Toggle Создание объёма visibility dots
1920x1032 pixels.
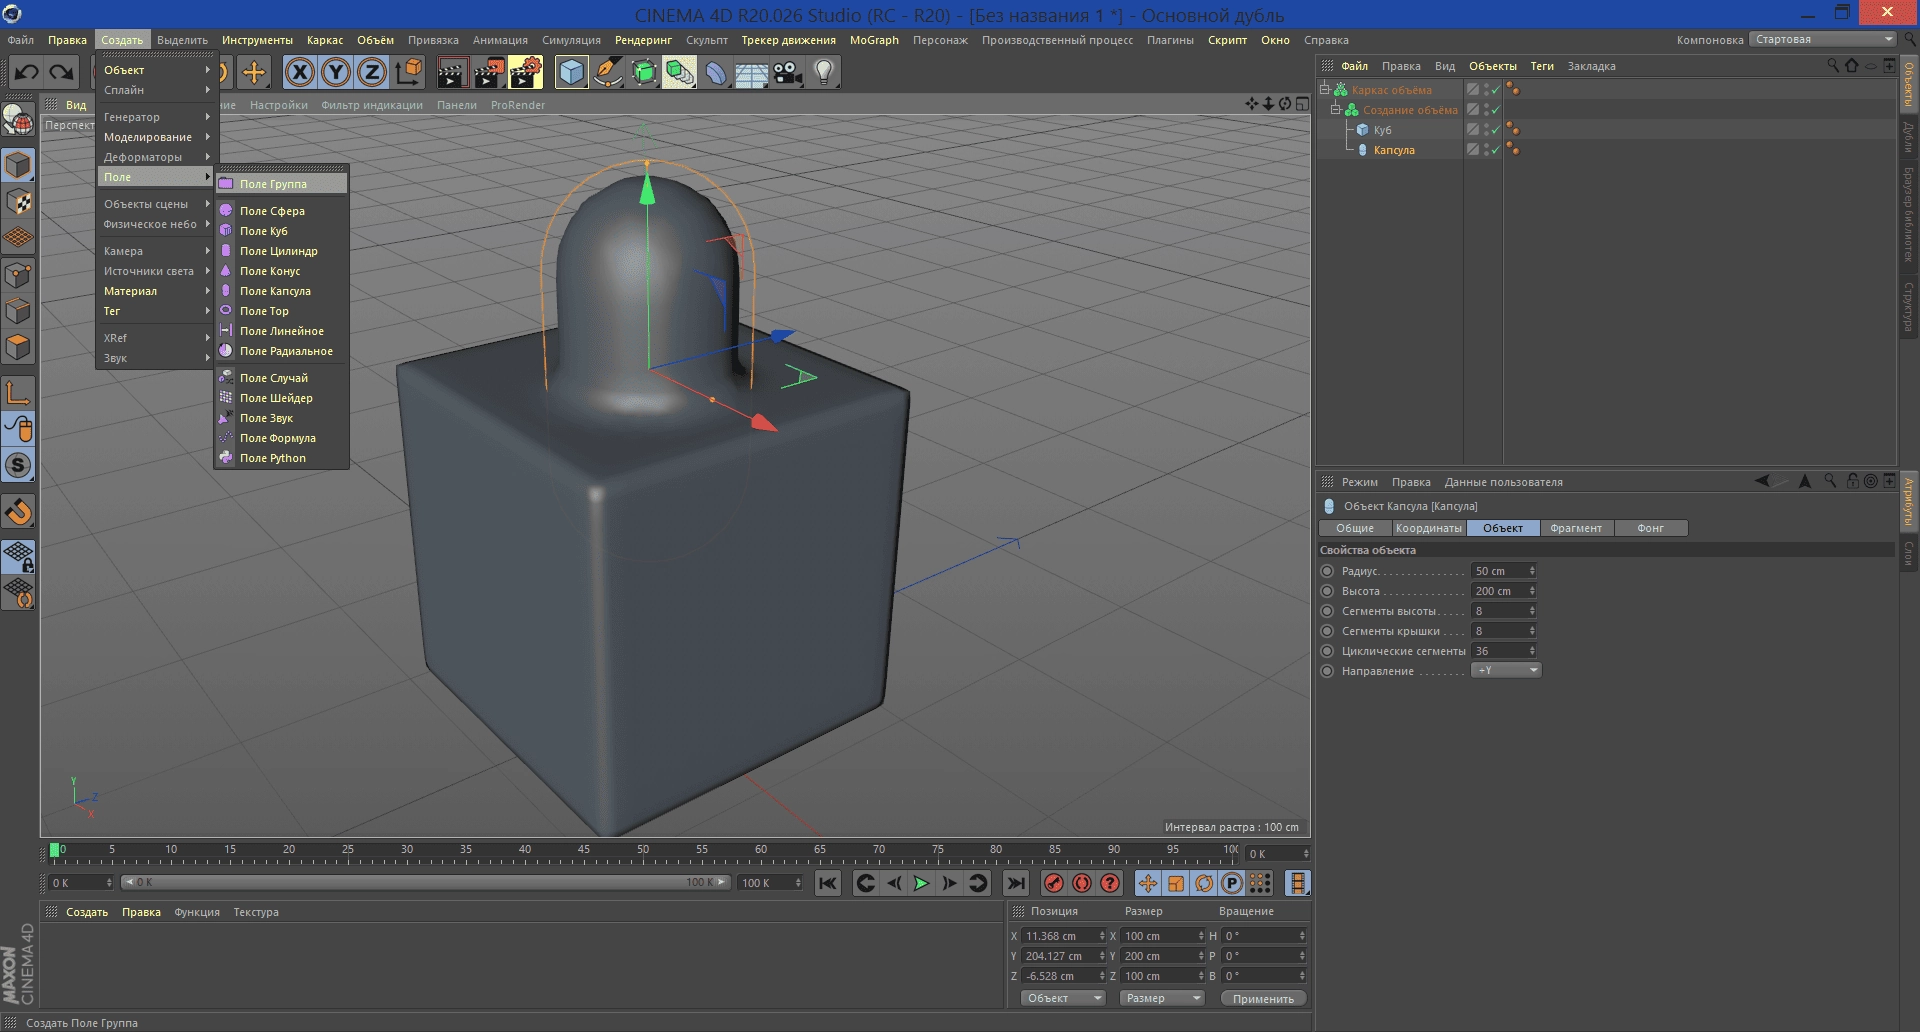pos(1486,110)
